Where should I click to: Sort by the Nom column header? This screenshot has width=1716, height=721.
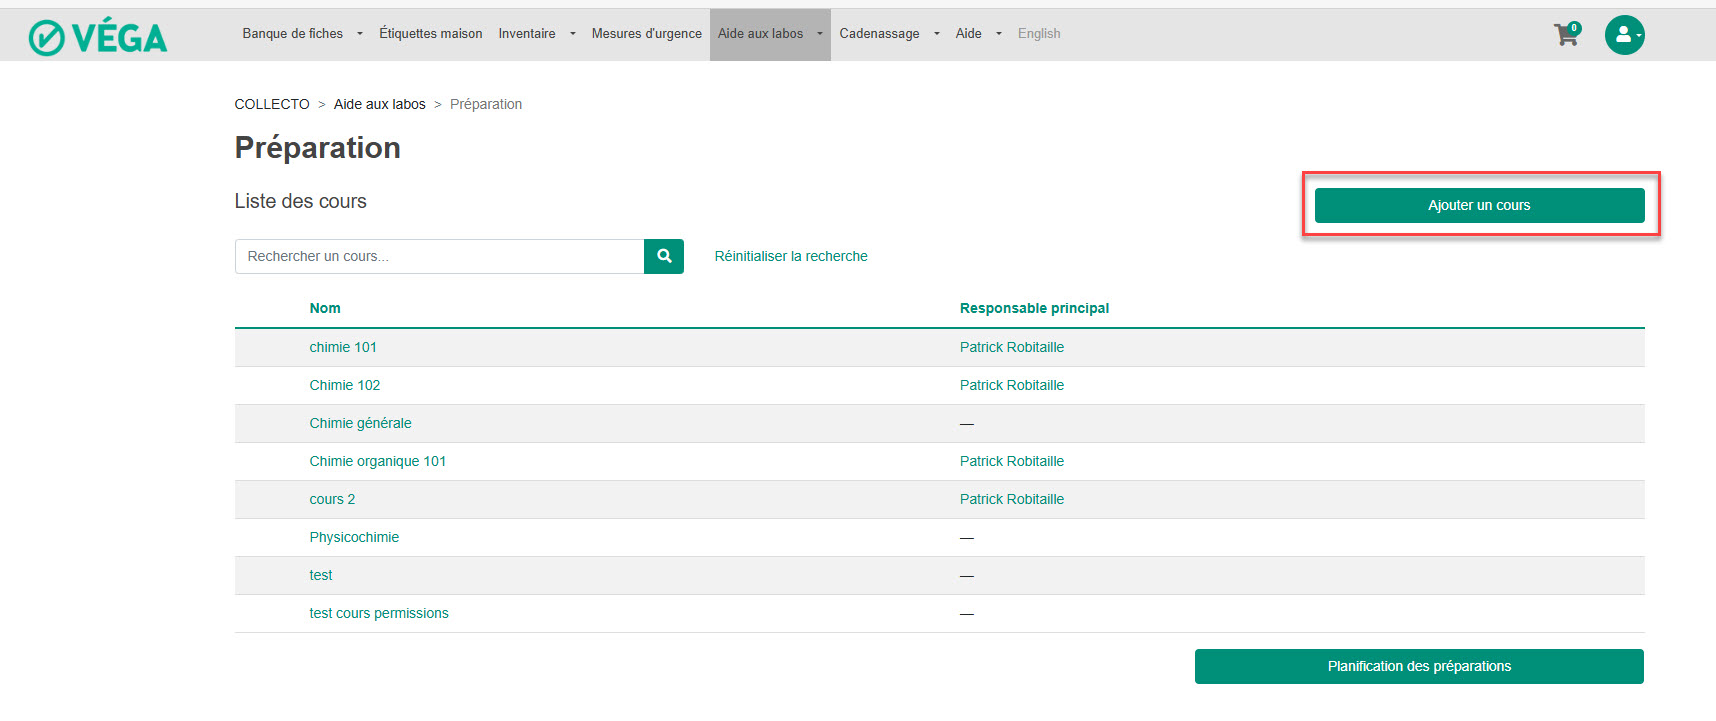[325, 308]
